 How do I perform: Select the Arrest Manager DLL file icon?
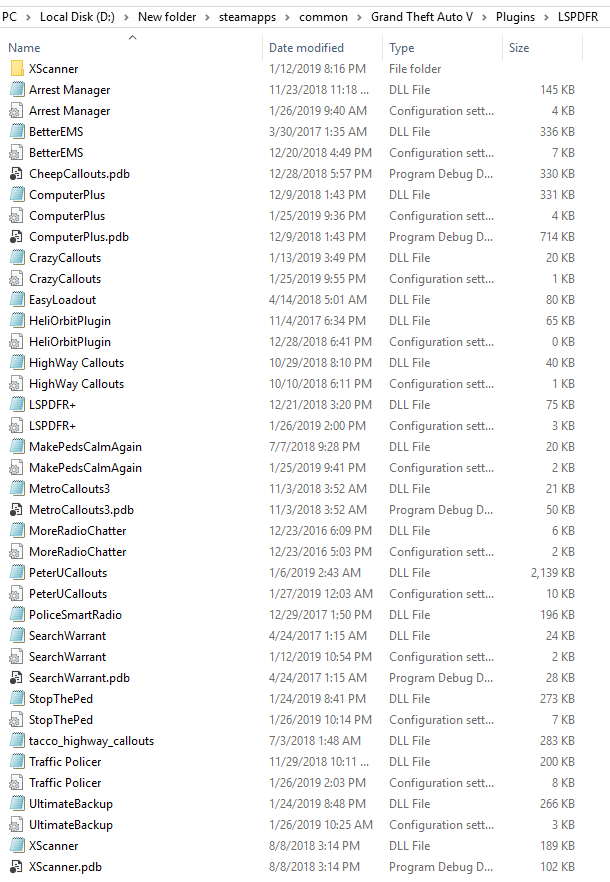pyautogui.click(x=17, y=90)
